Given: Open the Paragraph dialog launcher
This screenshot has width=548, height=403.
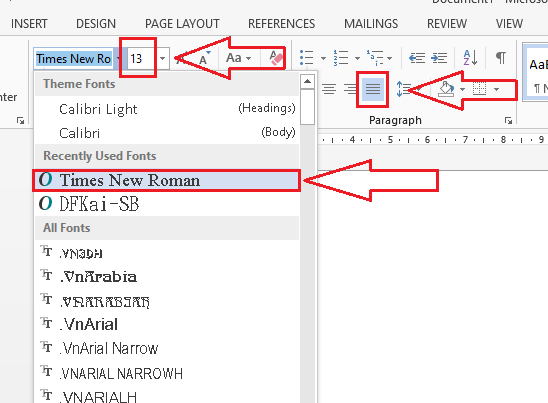Looking at the screenshot, I should point(508,121).
